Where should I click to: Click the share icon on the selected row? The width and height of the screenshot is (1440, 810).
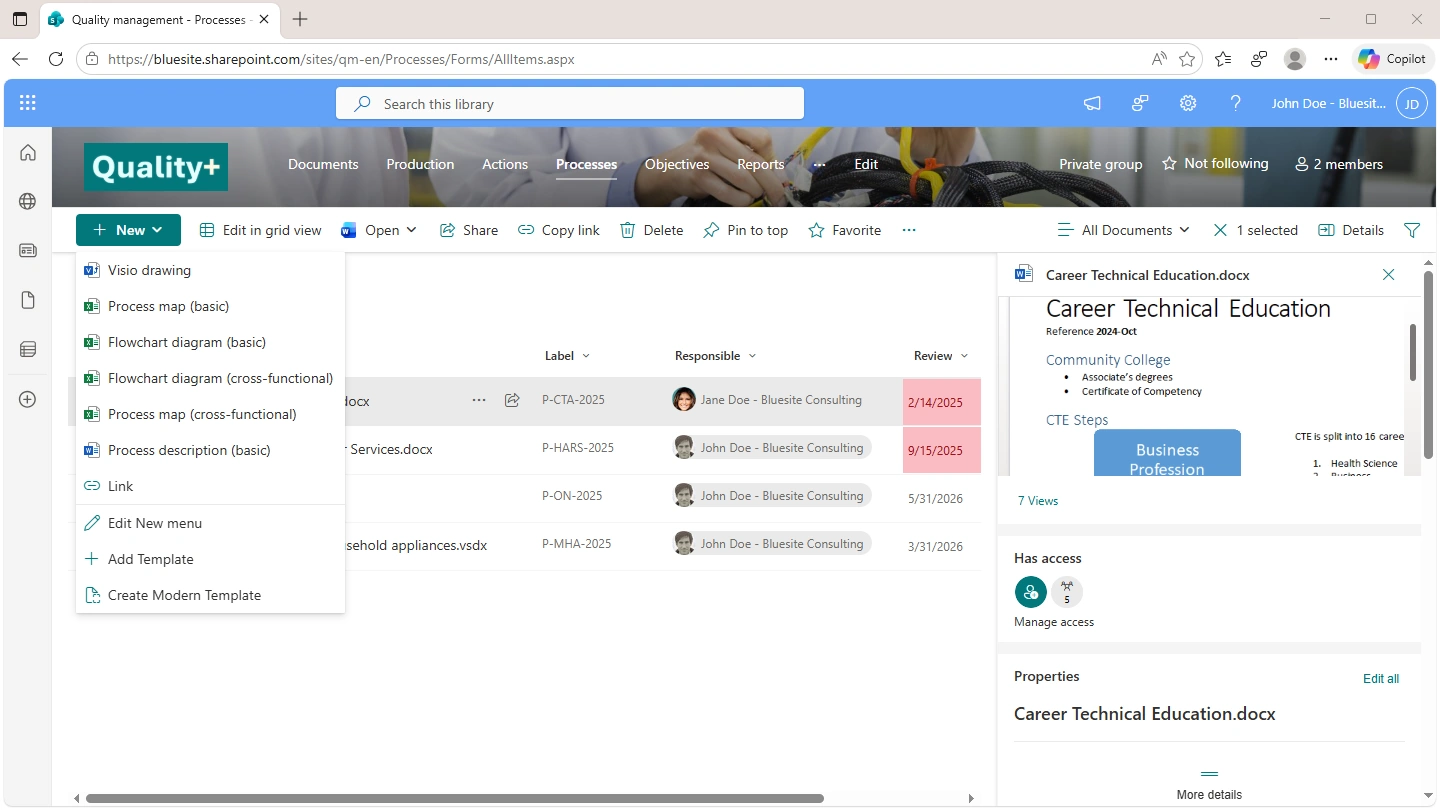512,400
